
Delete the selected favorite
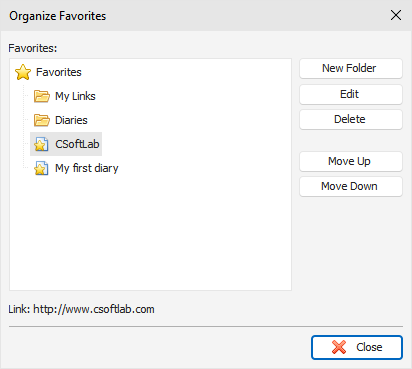click(351, 119)
